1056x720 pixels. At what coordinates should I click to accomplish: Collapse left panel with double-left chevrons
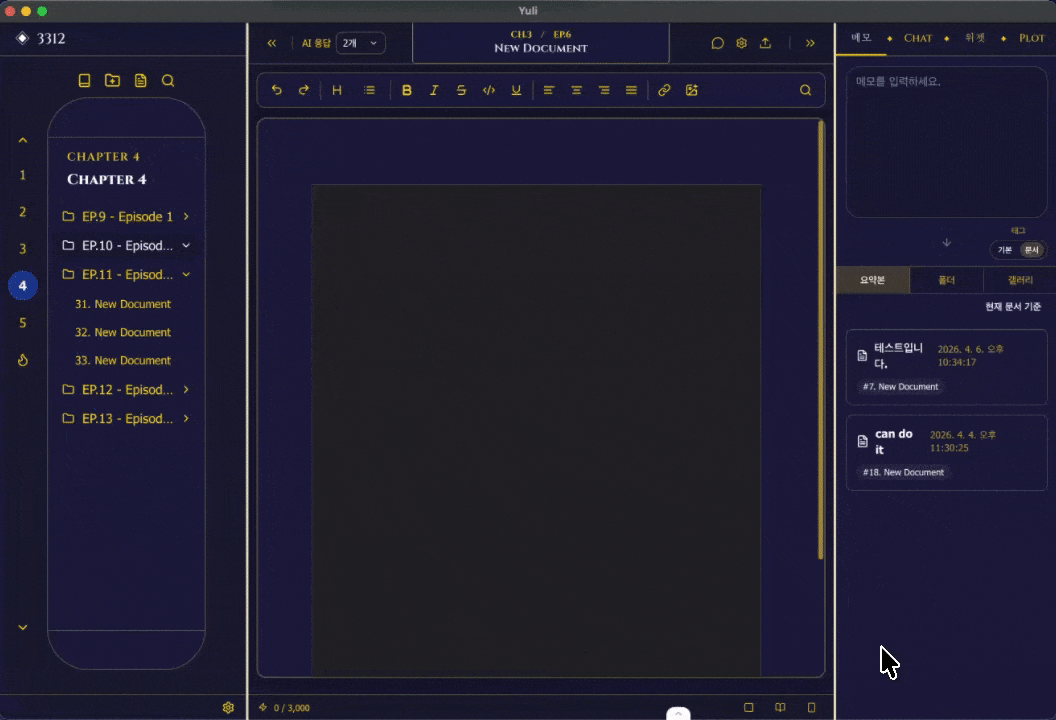pos(271,43)
